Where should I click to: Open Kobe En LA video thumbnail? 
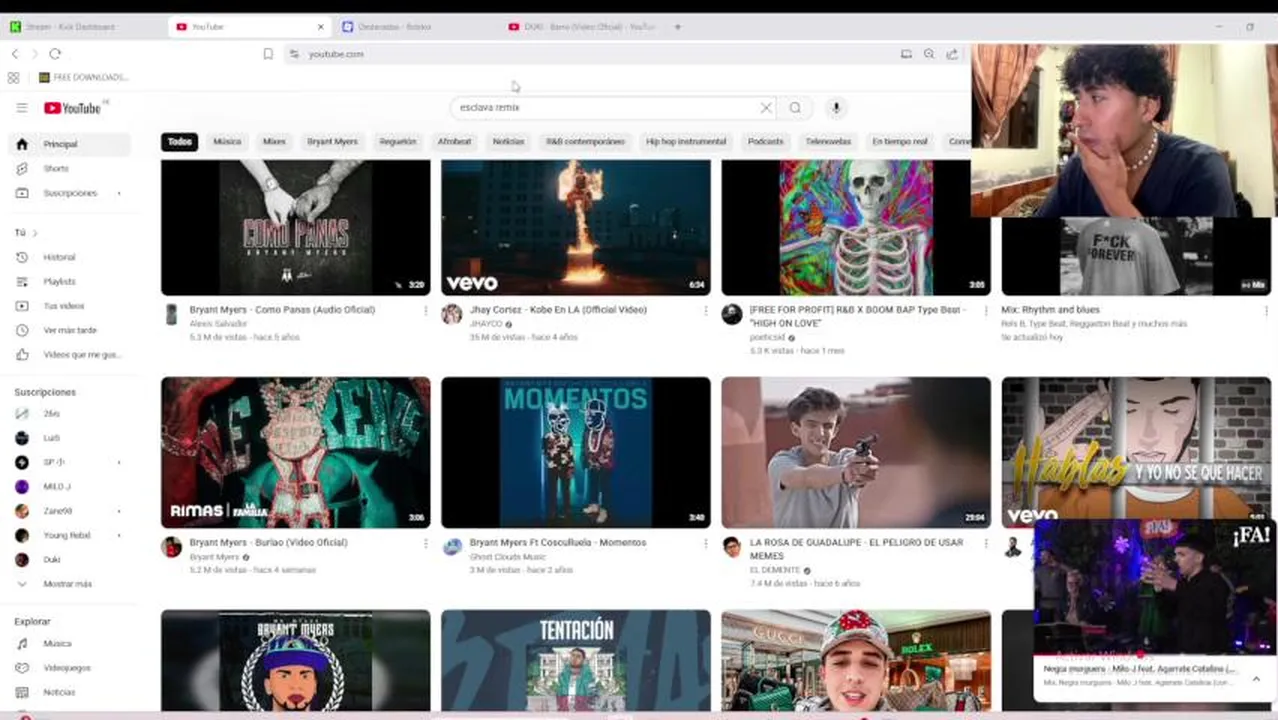[x=576, y=227]
